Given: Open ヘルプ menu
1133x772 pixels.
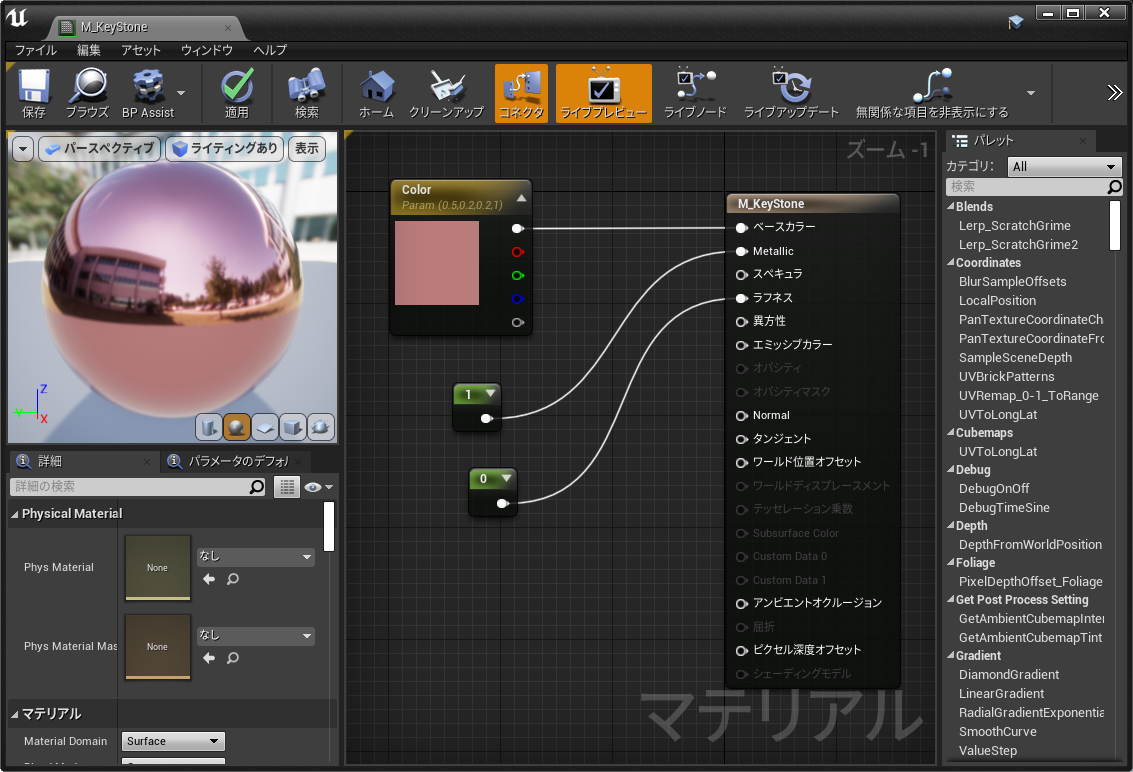Looking at the screenshot, I should [270, 50].
